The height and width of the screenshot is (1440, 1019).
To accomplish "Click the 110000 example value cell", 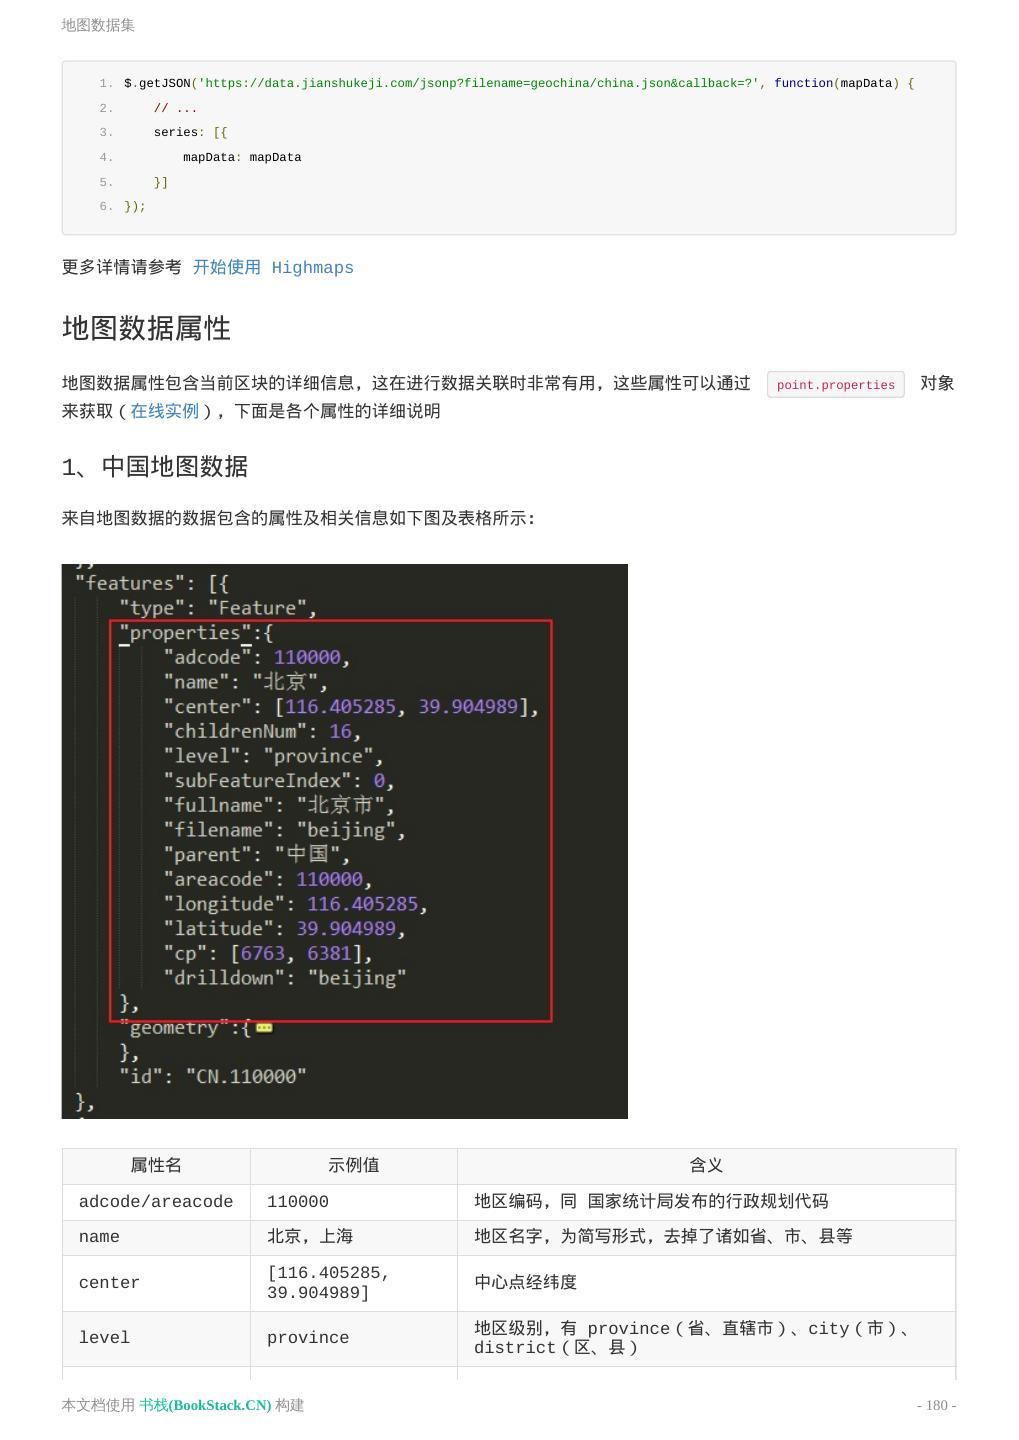I will coord(354,1202).
